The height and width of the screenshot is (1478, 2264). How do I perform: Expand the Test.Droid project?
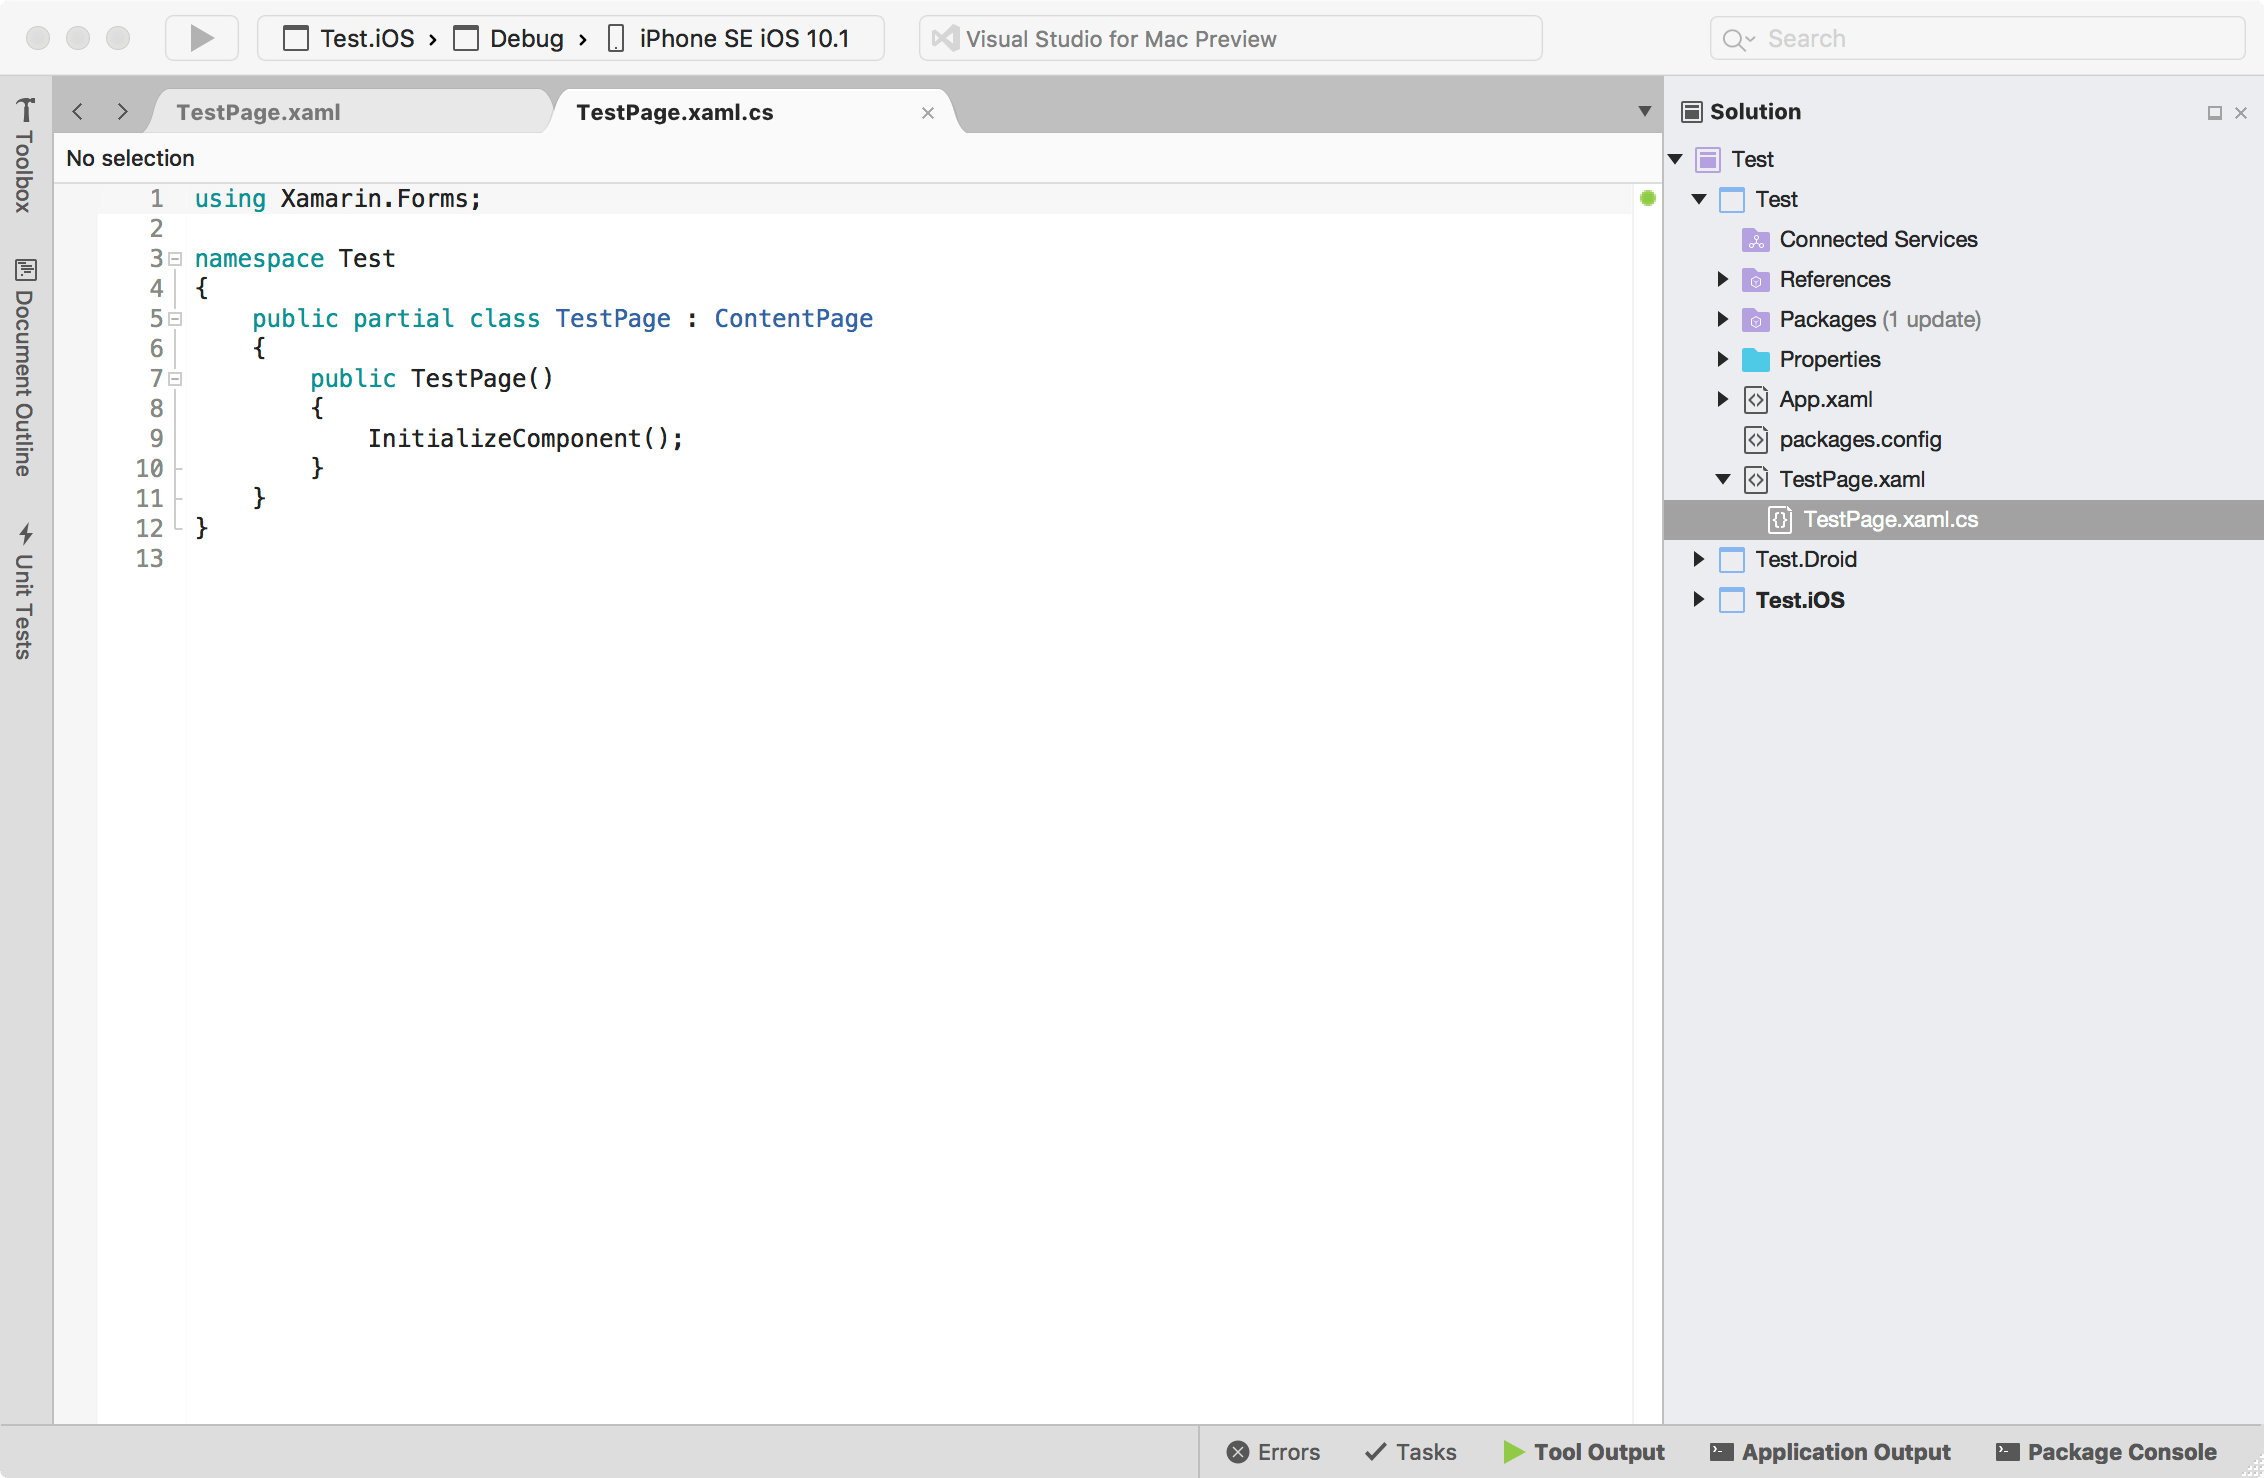1699,559
